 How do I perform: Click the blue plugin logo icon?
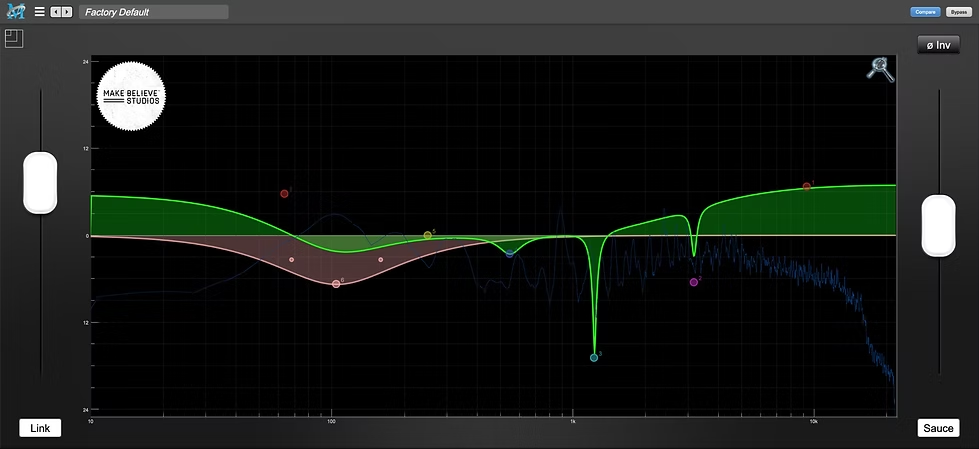pyautogui.click(x=17, y=12)
